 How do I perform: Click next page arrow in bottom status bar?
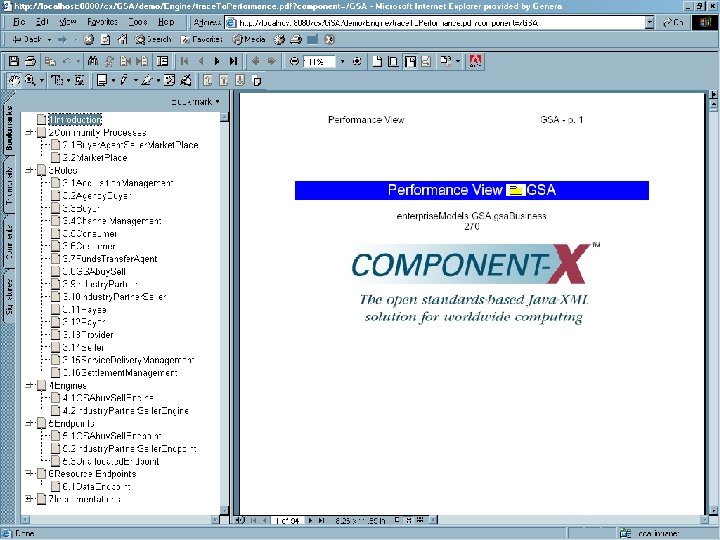(x=310, y=520)
